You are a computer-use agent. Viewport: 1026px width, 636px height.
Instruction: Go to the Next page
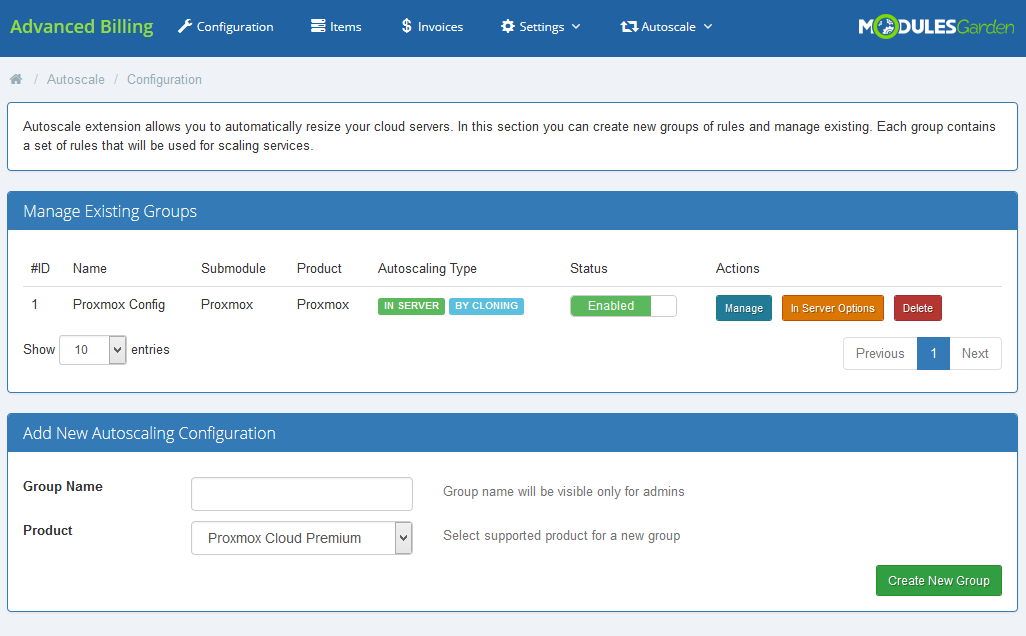[975, 353]
